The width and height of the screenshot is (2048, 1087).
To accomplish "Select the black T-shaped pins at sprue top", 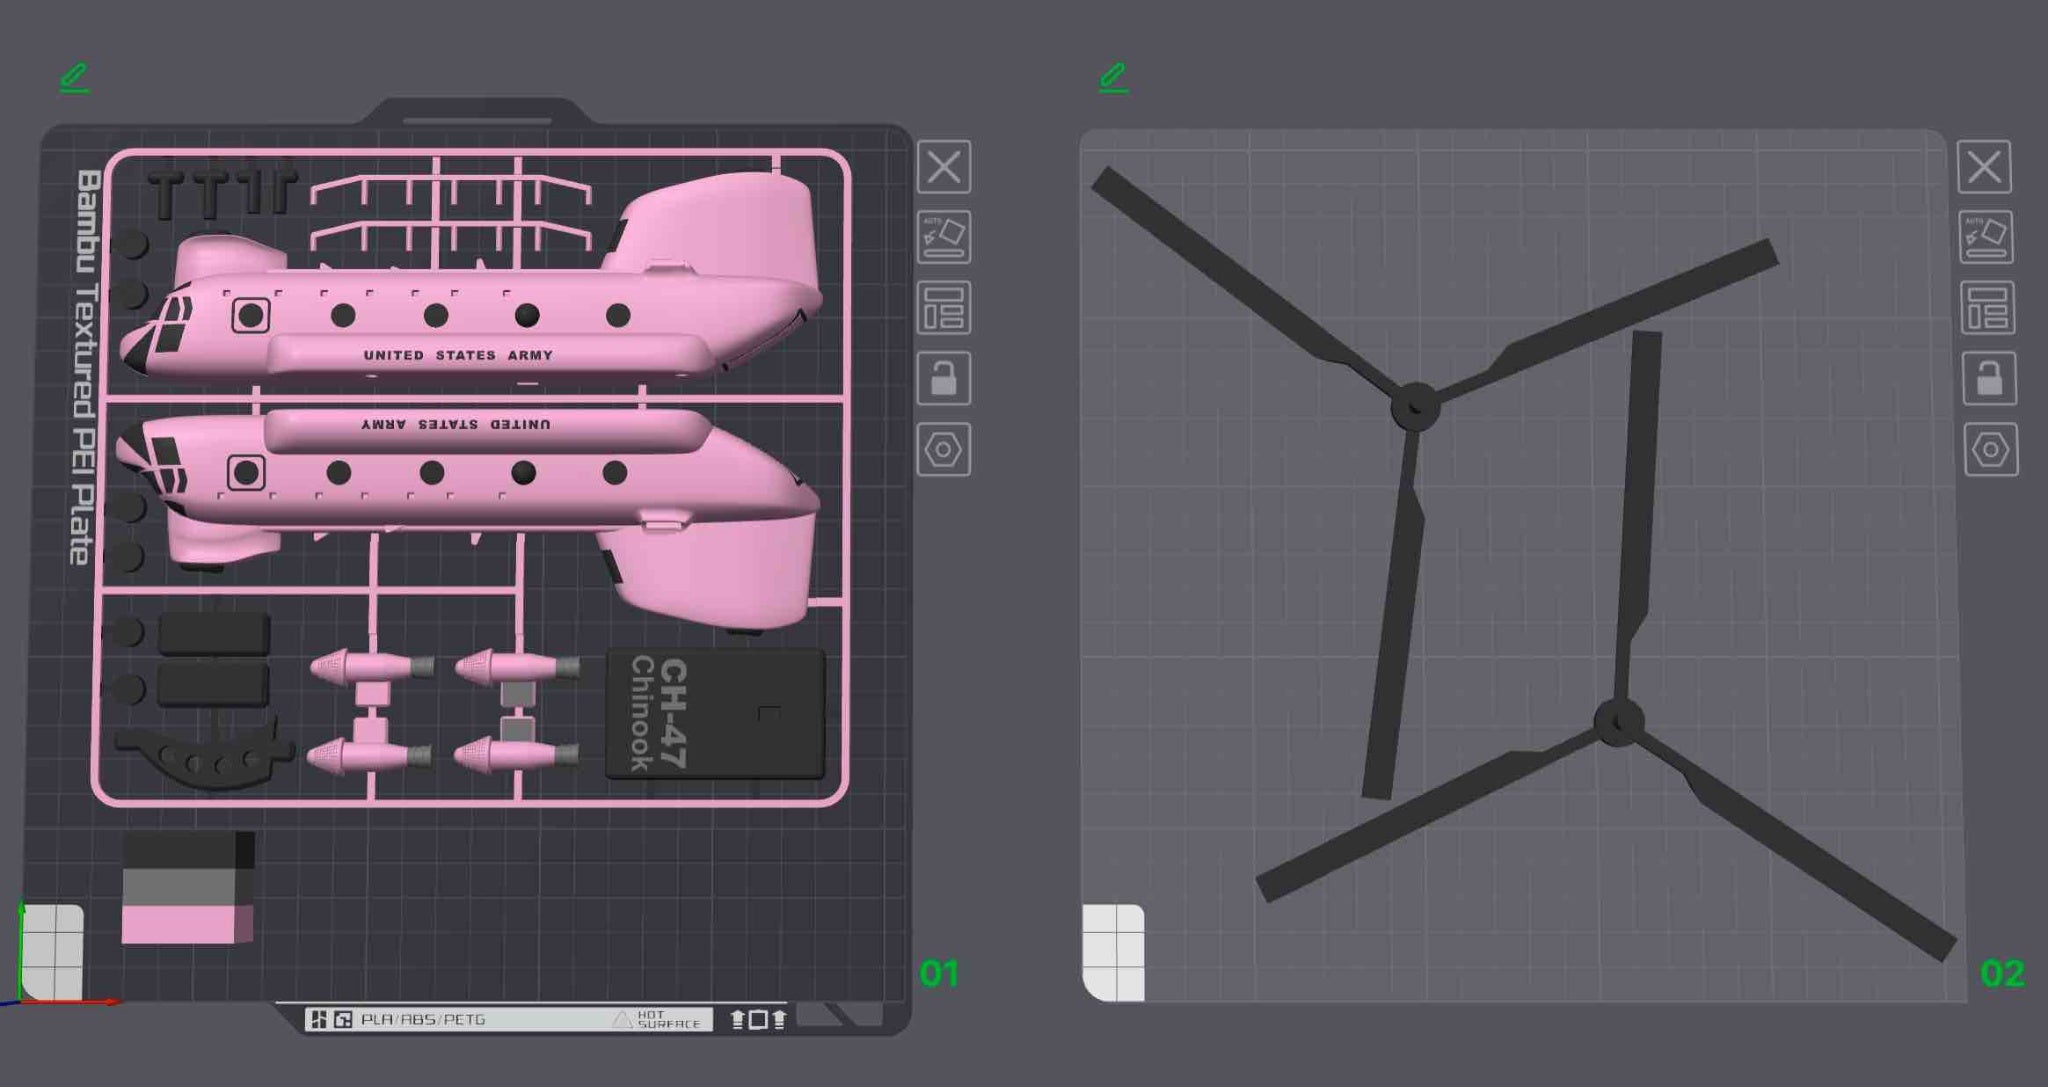I will (223, 190).
